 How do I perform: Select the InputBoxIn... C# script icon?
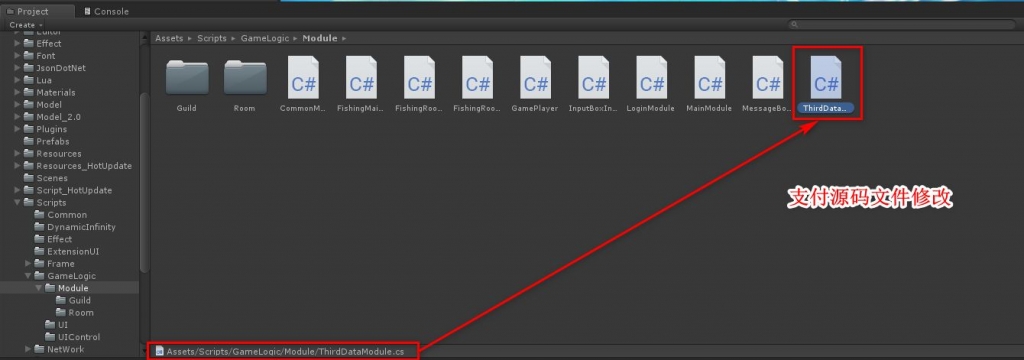[x=593, y=77]
